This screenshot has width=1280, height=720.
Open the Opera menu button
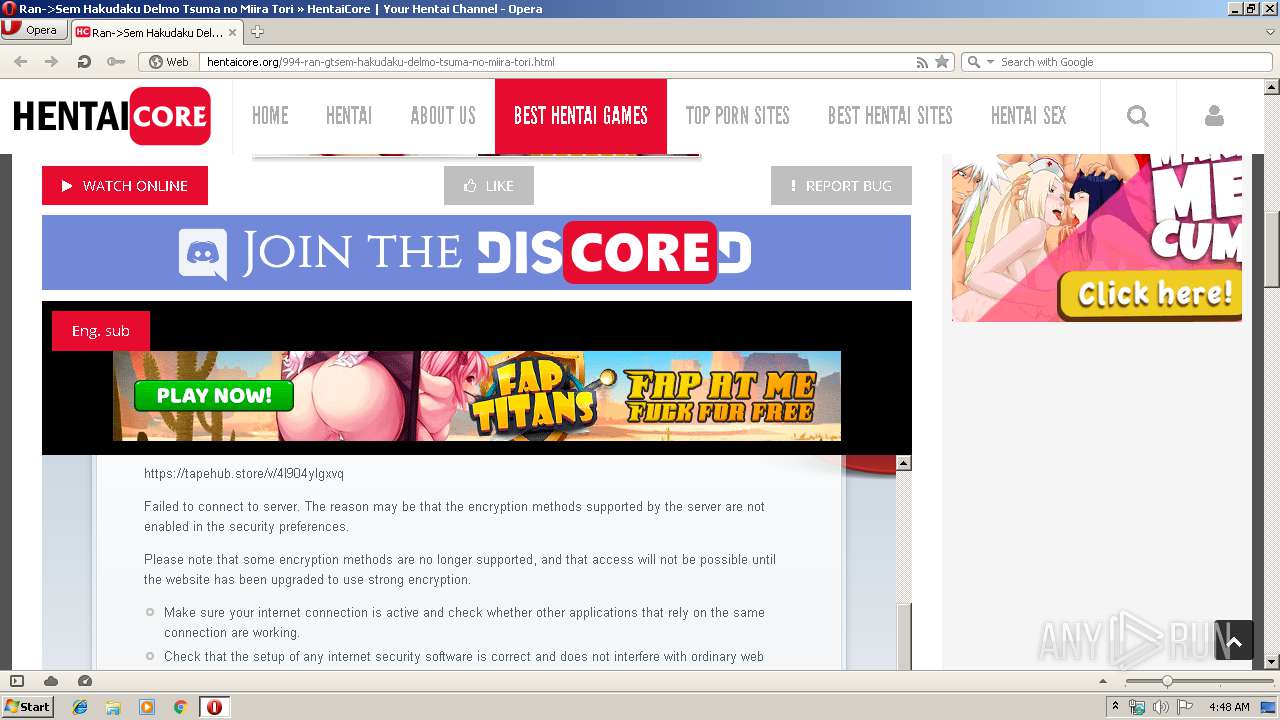point(34,30)
